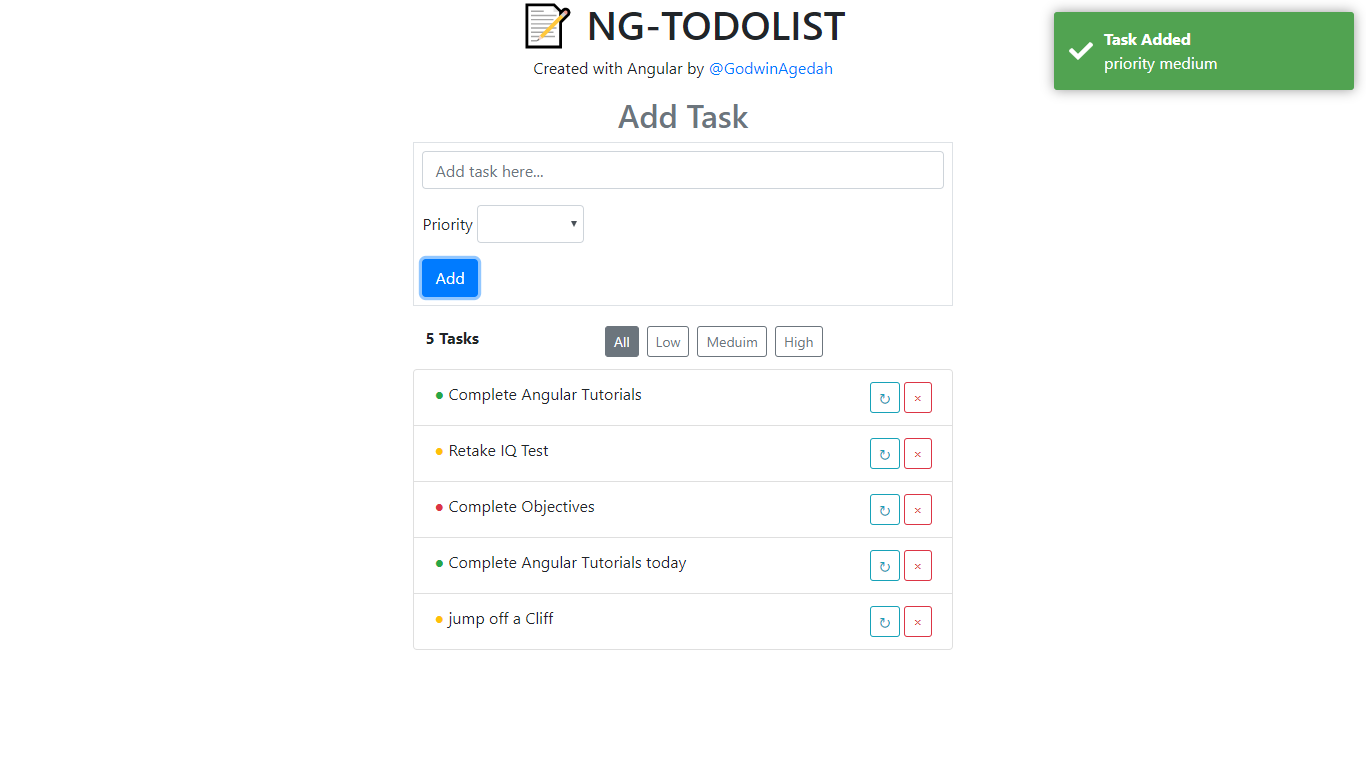Viewport: 1366px width, 768px height.
Task: Delete Complete Angular Tutorials today task
Action: point(918,566)
